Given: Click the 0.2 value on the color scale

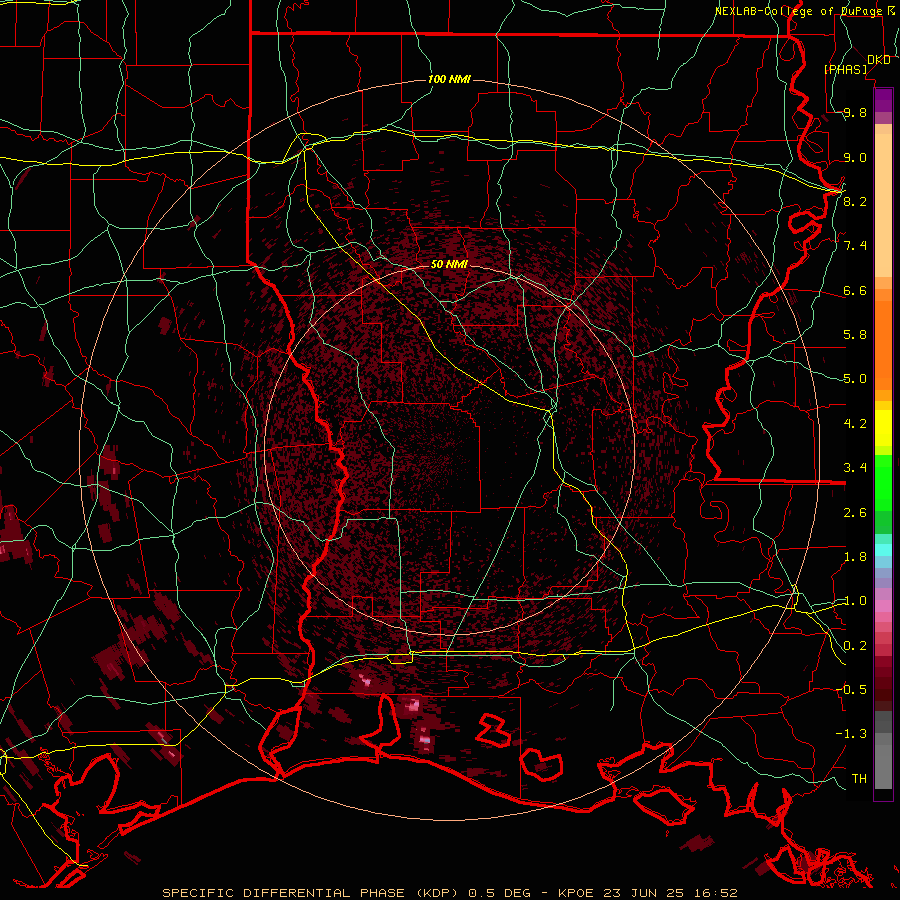Looking at the screenshot, I should coord(855,646).
